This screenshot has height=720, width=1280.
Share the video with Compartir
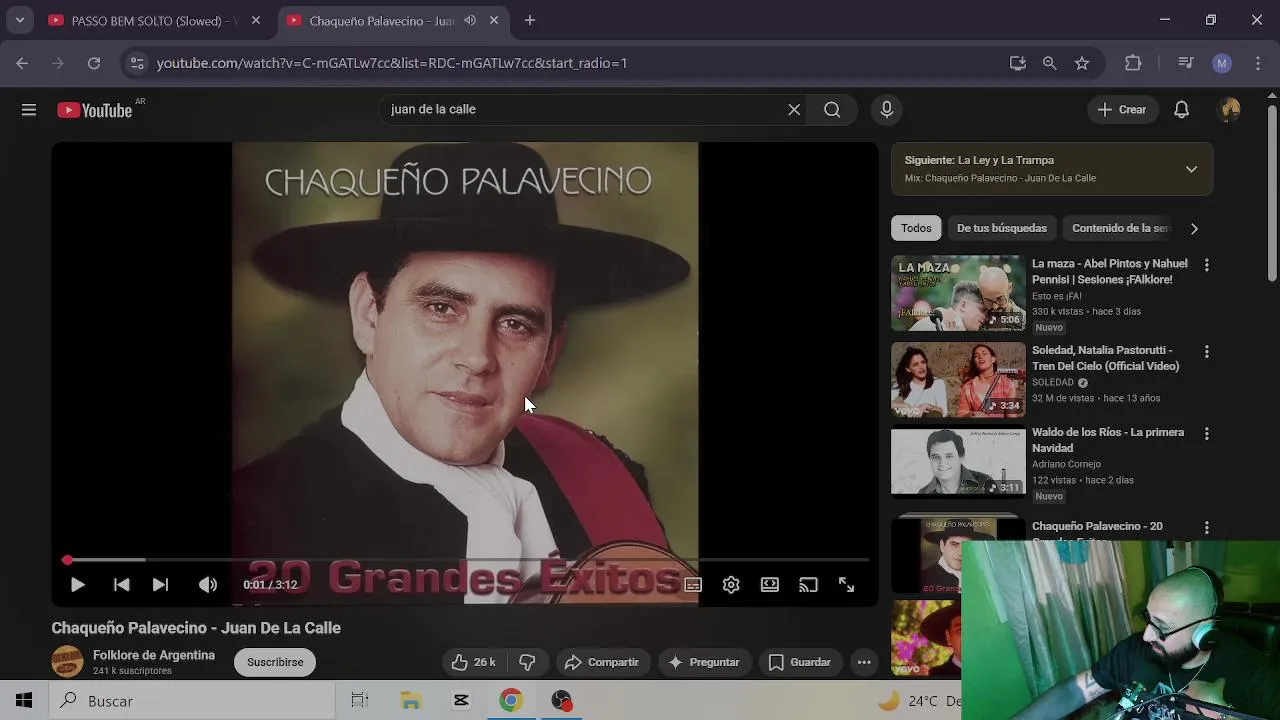click(x=602, y=662)
